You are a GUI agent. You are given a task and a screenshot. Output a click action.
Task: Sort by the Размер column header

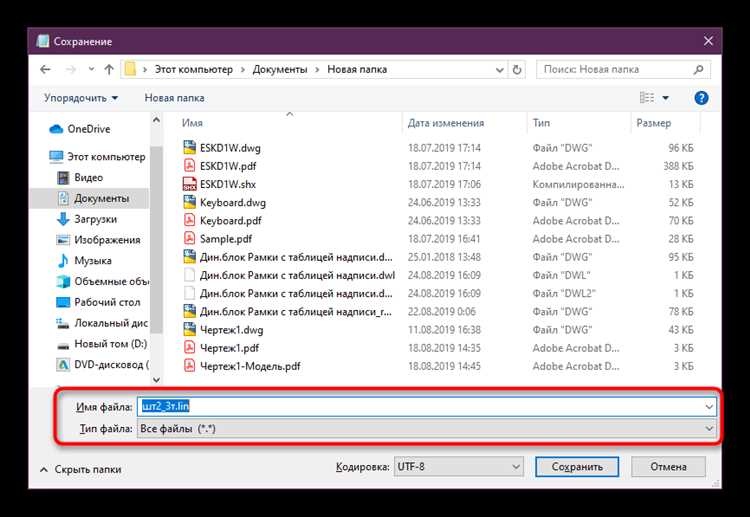pyautogui.click(x=654, y=123)
